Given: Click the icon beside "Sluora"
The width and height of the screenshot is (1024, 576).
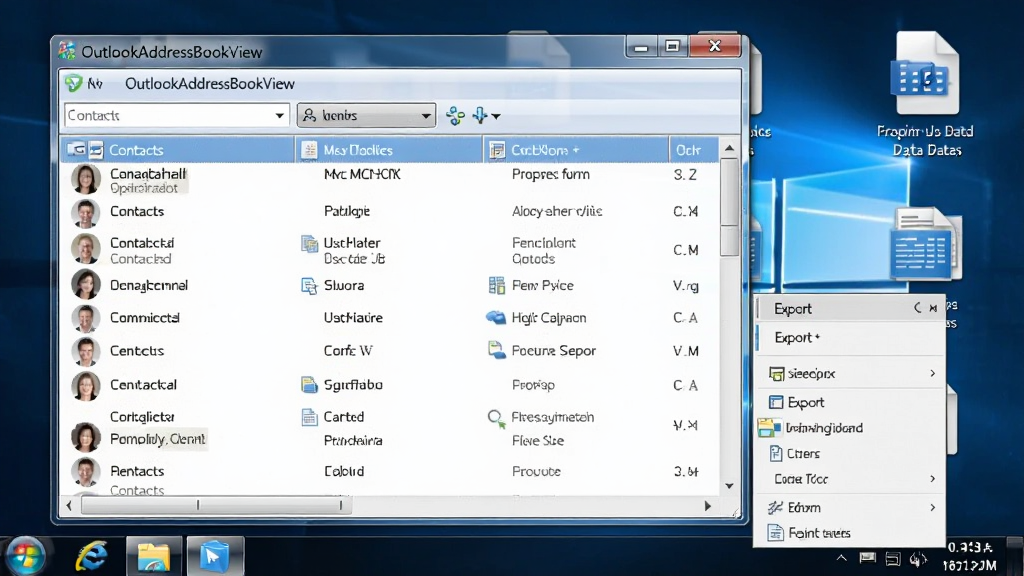Looking at the screenshot, I should point(309,286).
